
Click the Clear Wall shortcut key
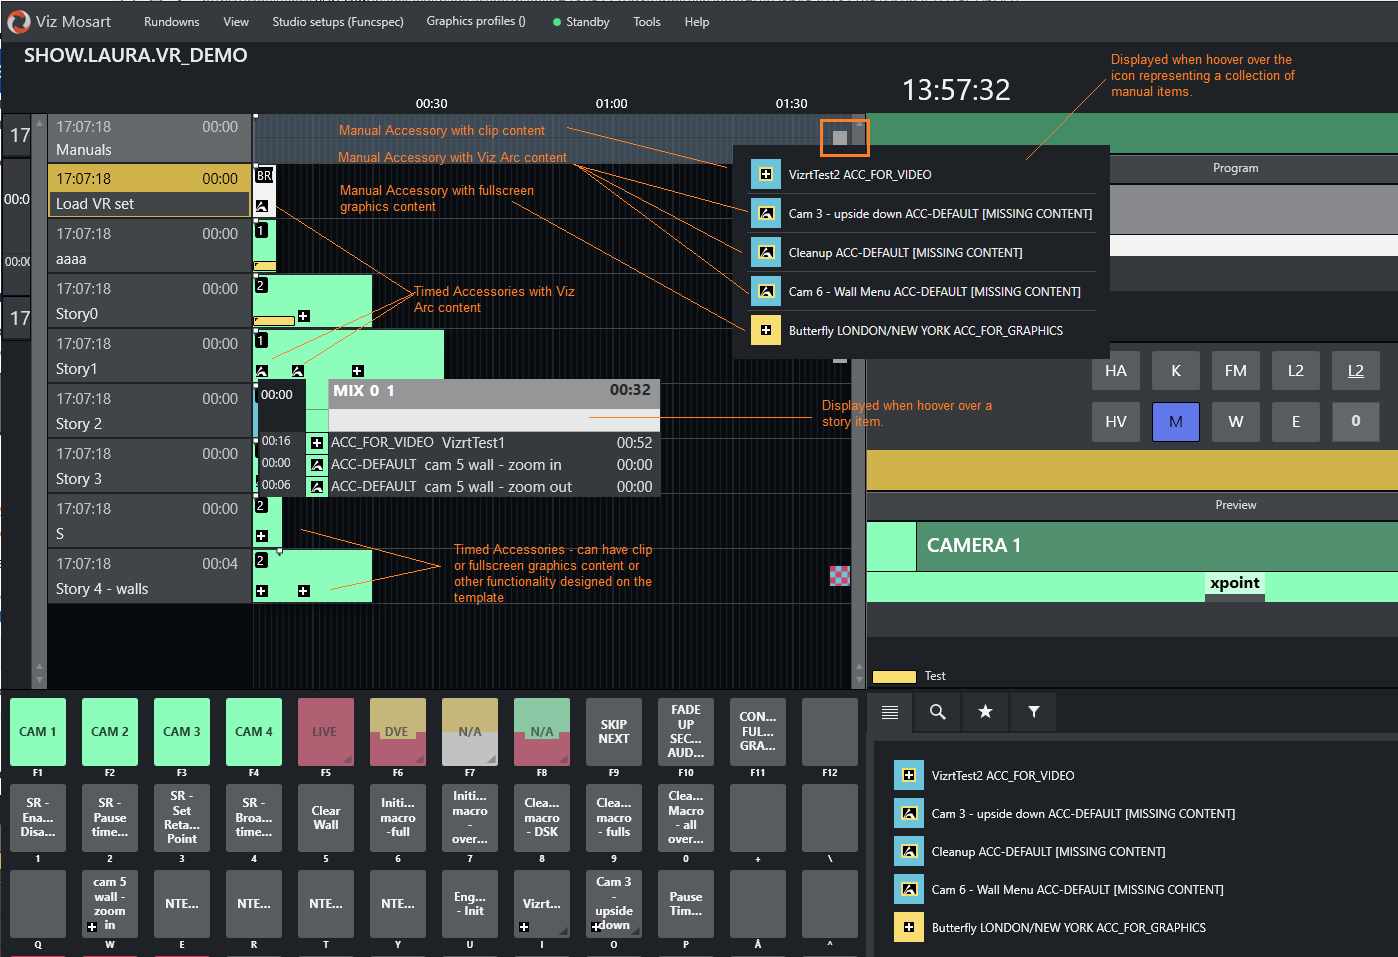click(x=326, y=818)
